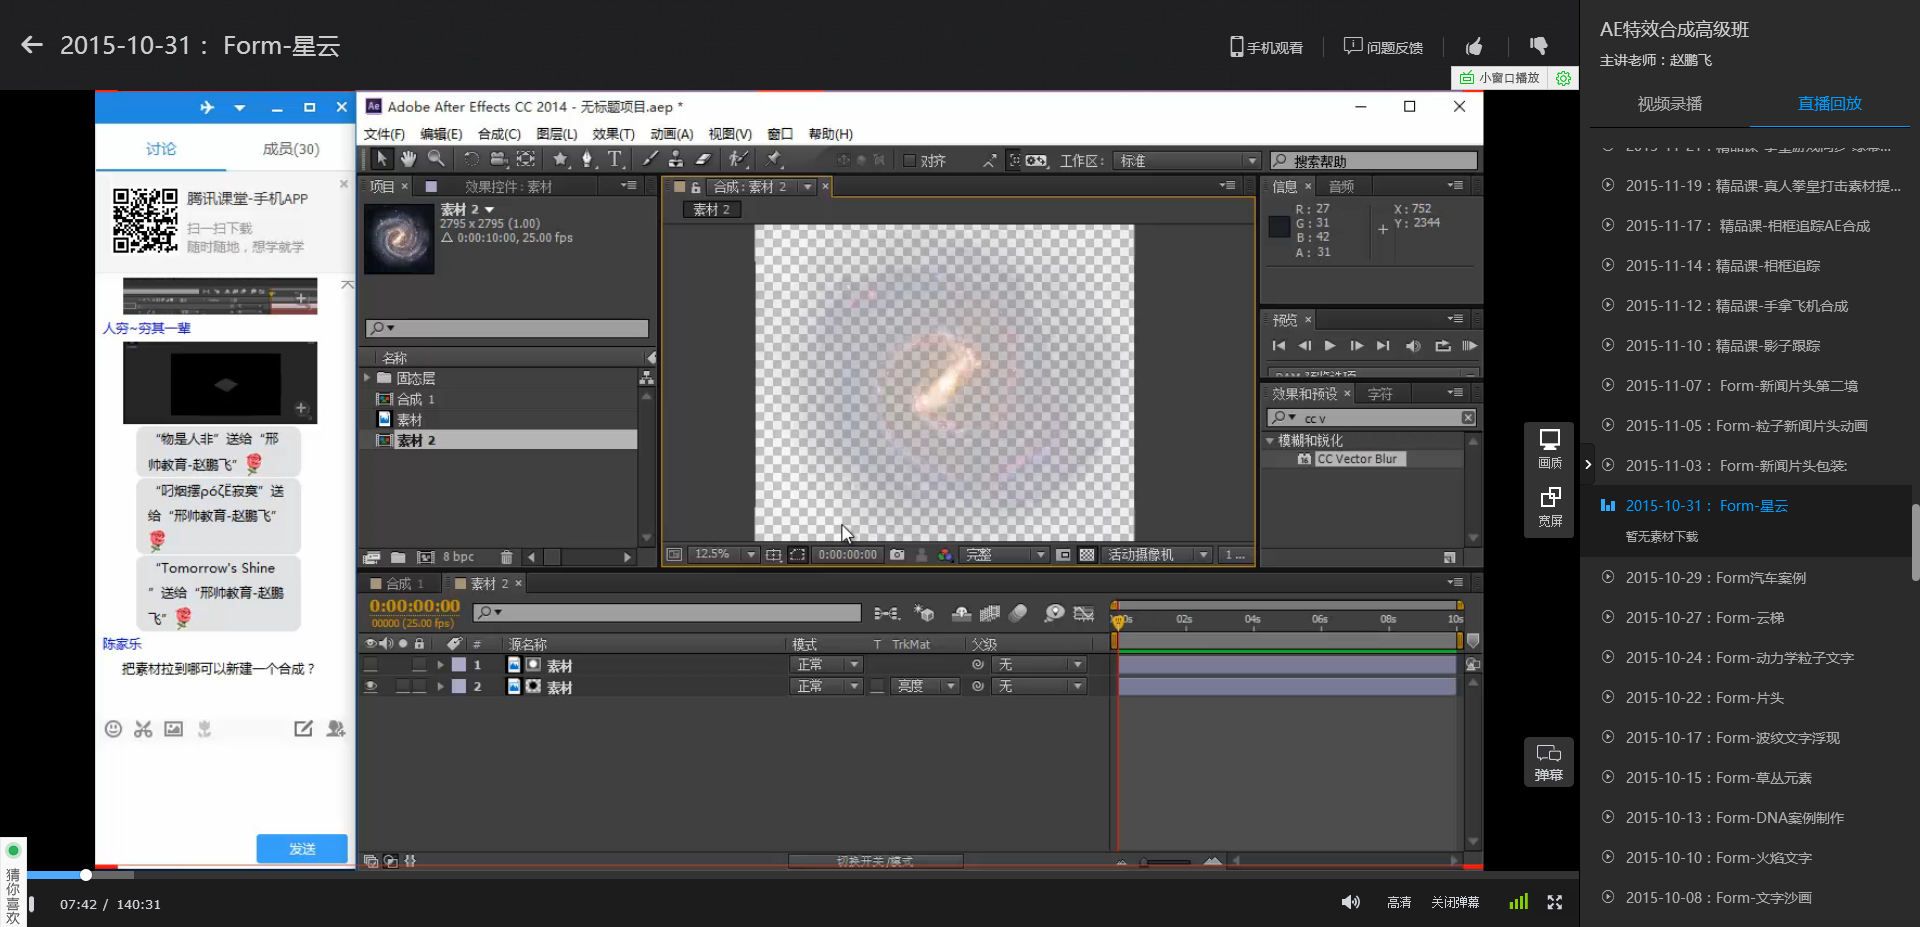Open 图层(L) menu

tap(556, 134)
